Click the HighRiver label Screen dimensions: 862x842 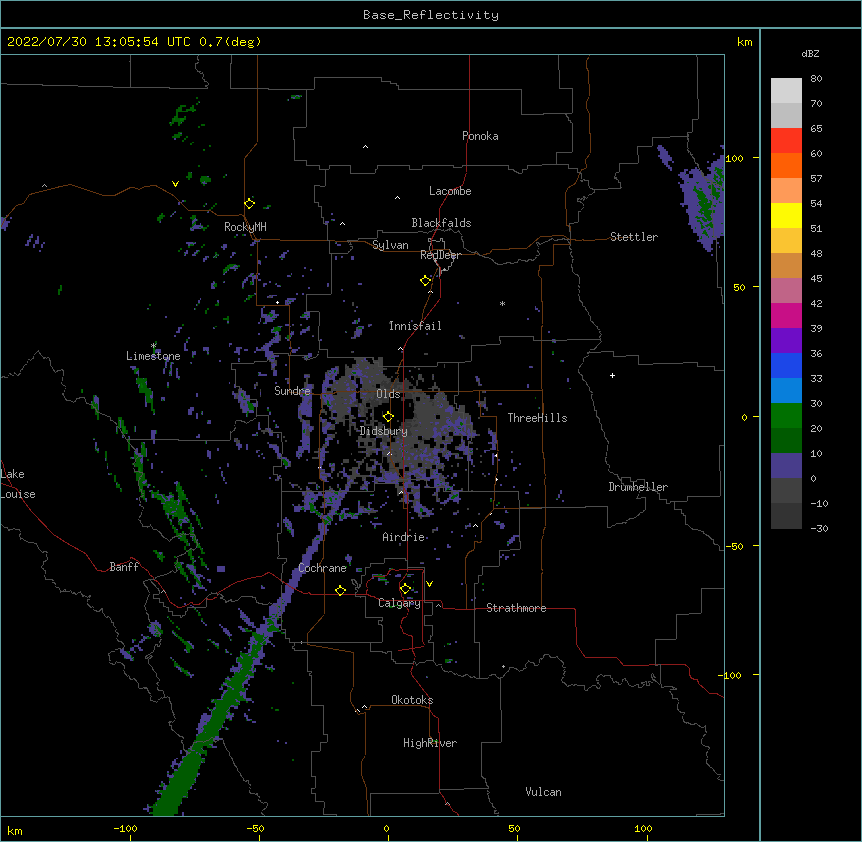[430, 743]
